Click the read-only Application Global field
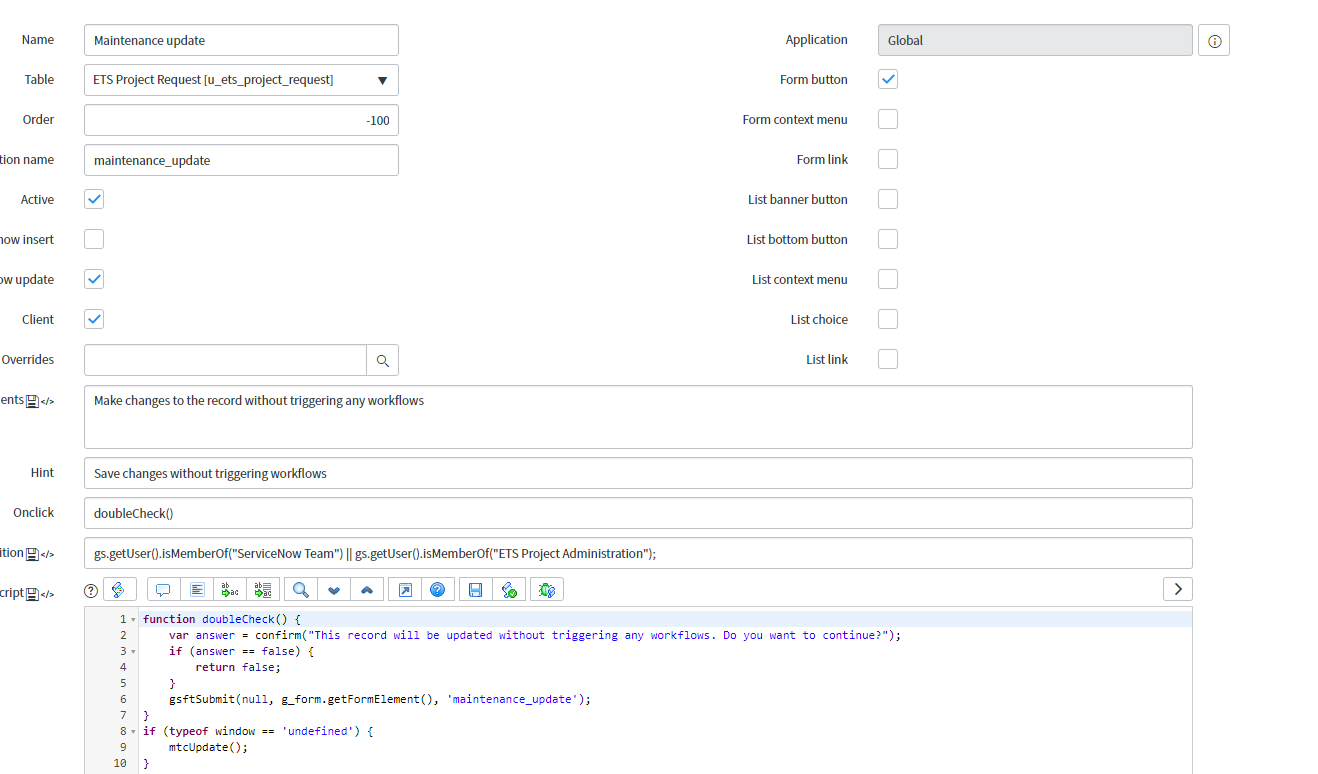Image resolution: width=1318 pixels, height=774 pixels. click(x=1035, y=40)
